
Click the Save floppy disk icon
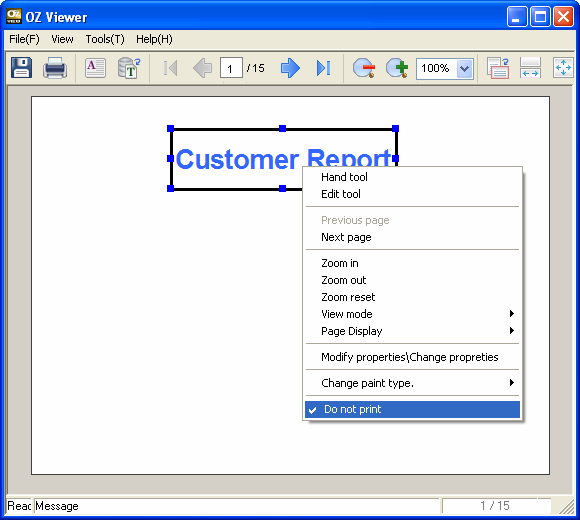(x=21, y=67)
